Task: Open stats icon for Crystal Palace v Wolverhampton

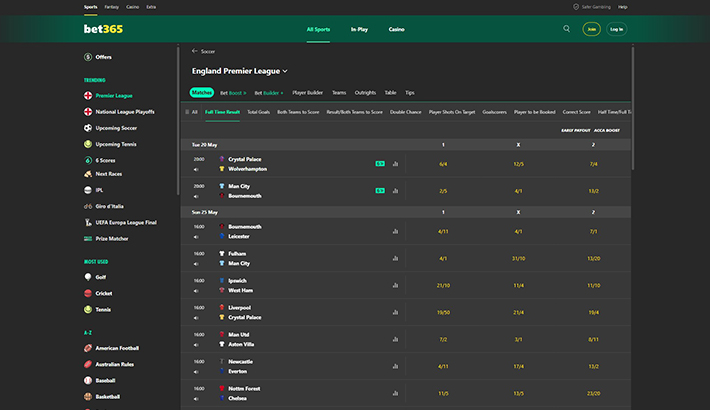Action: point(395,164)
